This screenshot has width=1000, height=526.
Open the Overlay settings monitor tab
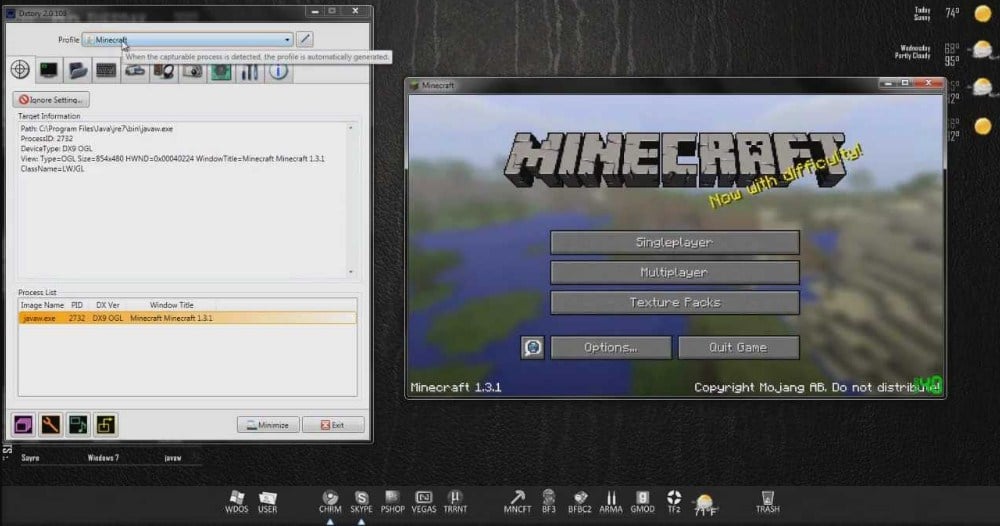coord(48,69)
